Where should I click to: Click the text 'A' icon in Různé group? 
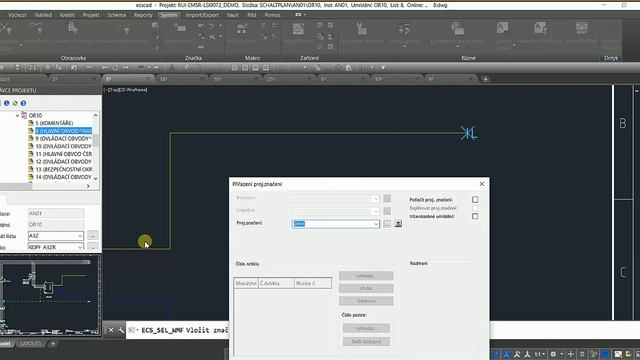502,28
